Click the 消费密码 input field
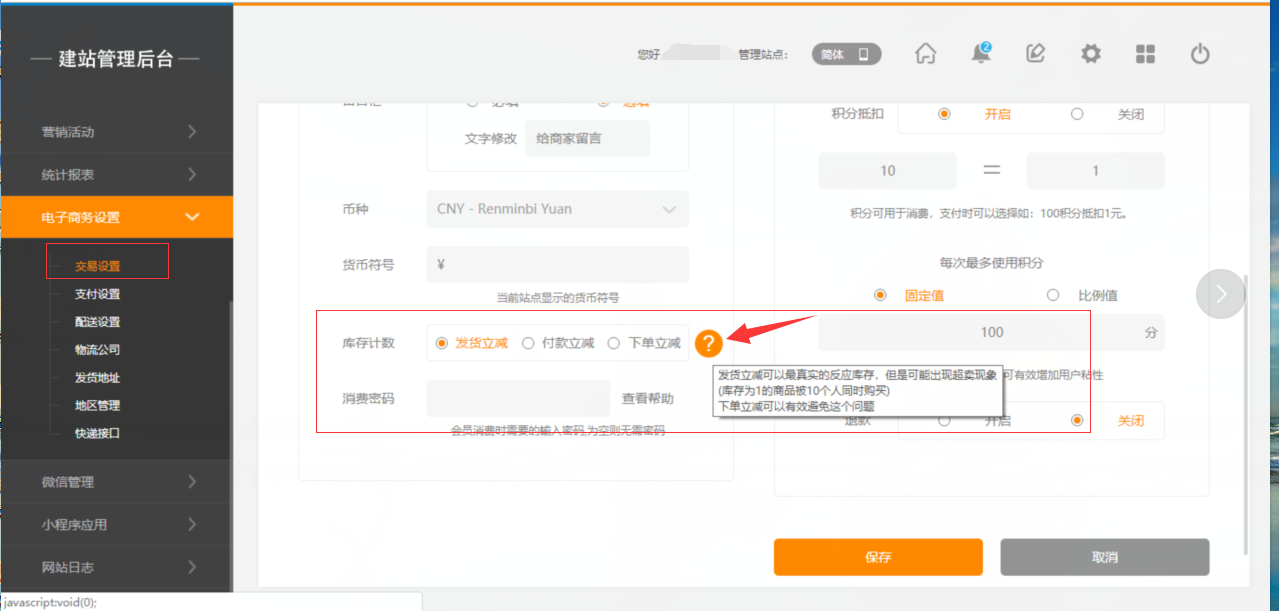 click(x=518, y=398)
